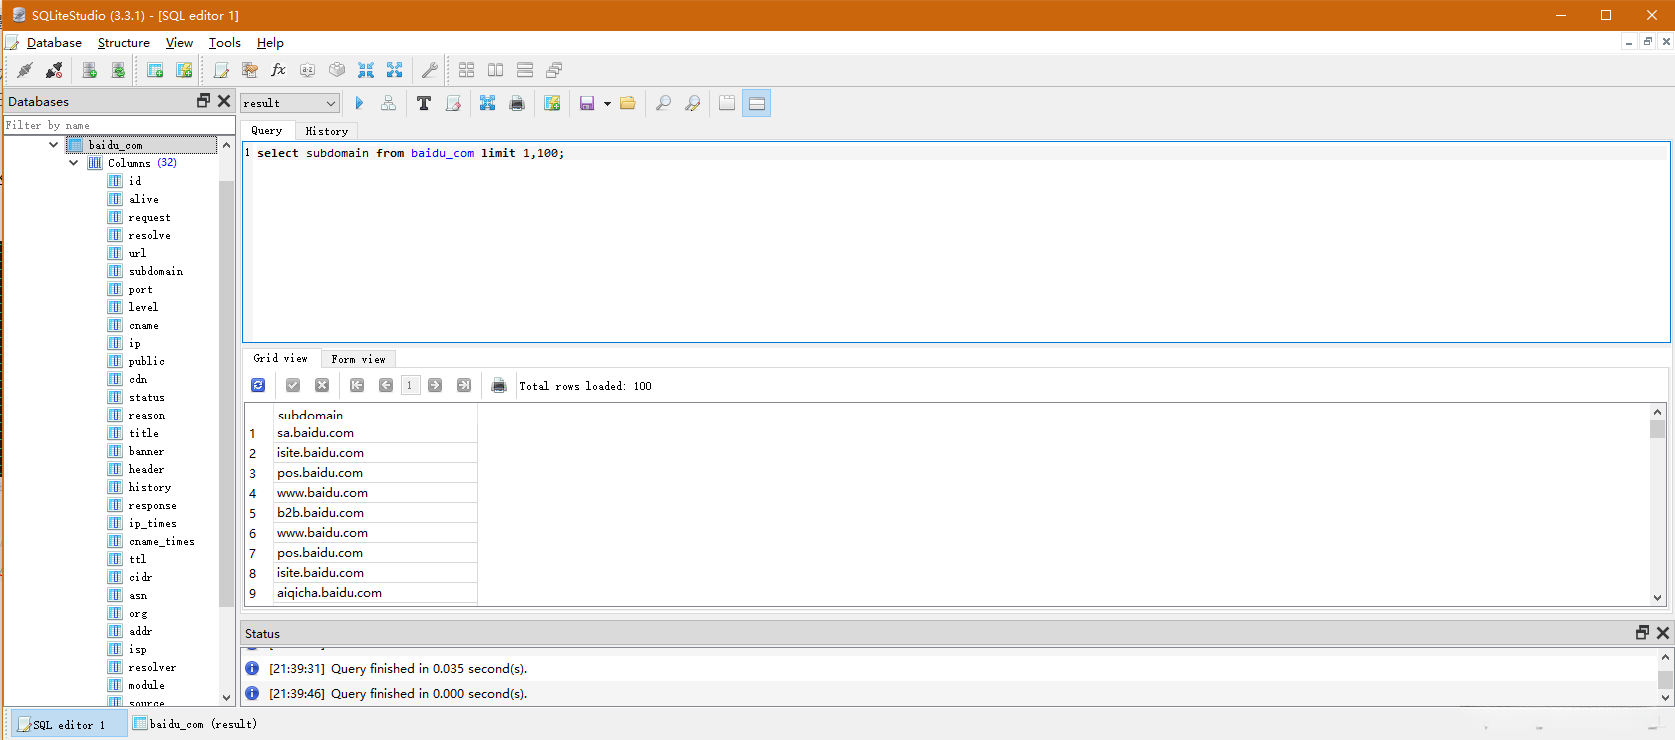Tile windows horizontally
Screen dimensions: 1675x740
click(x=496, y=70)
